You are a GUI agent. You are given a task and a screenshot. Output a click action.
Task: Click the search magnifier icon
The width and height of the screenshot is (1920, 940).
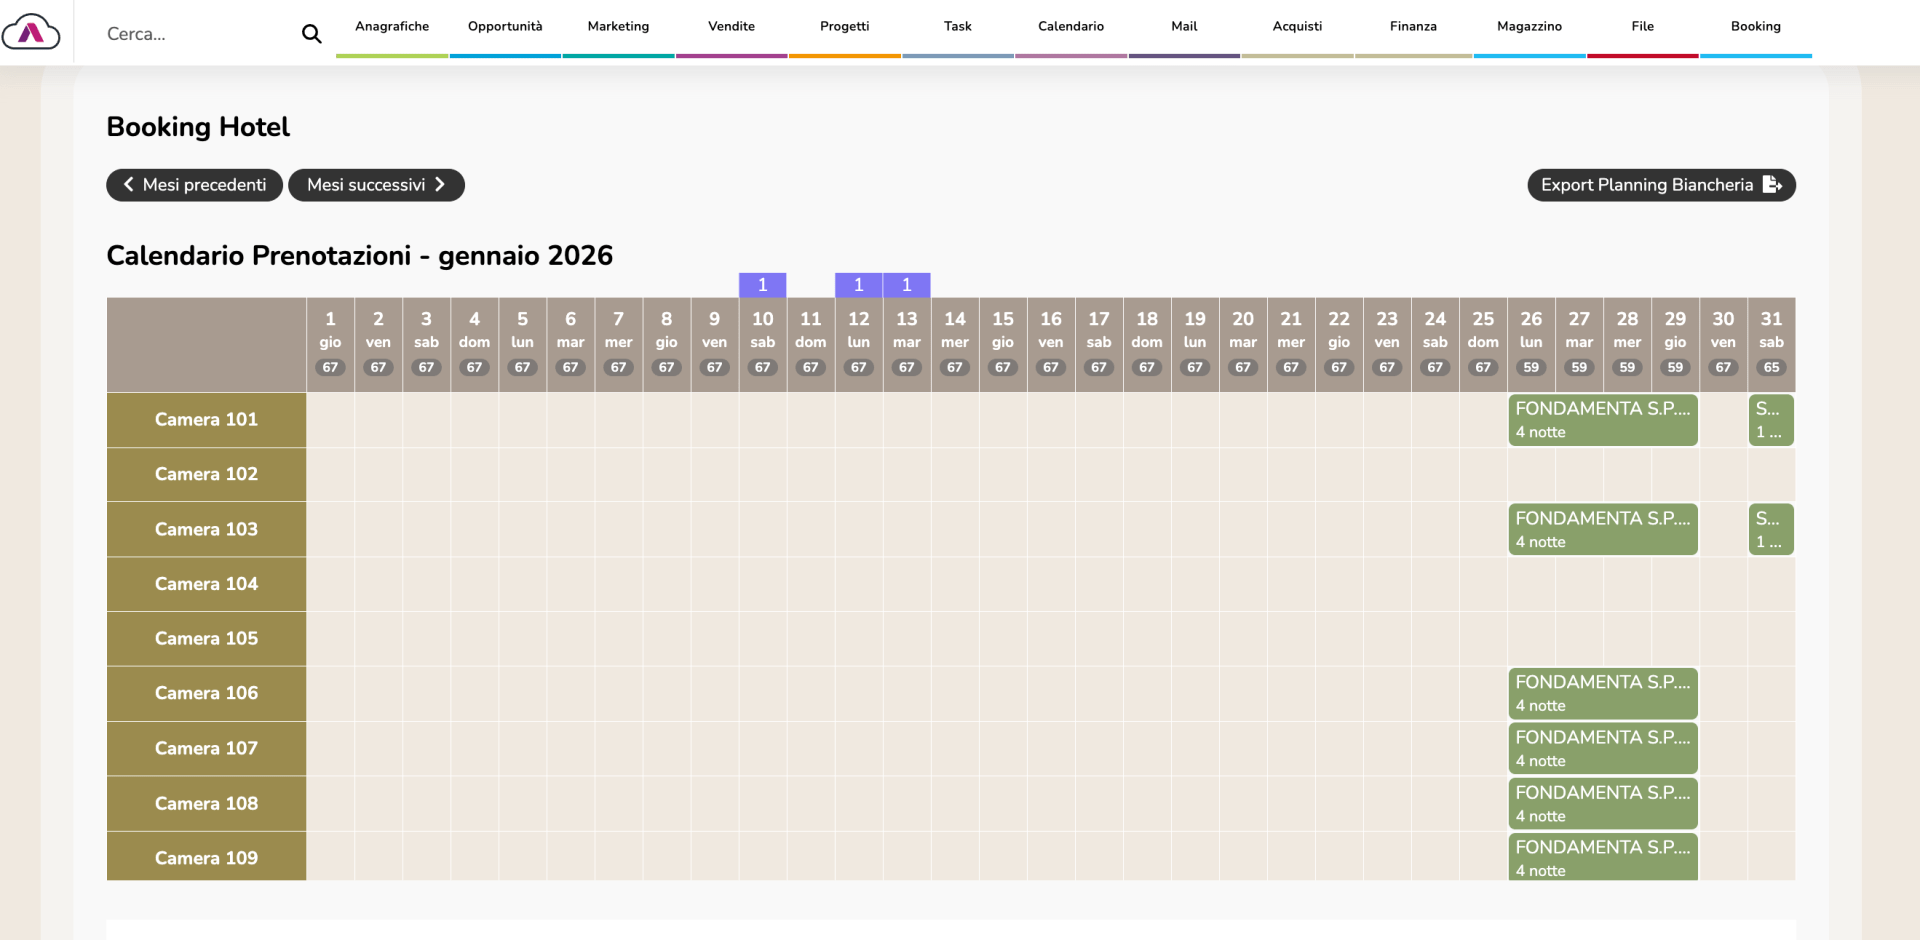(311, 34)
